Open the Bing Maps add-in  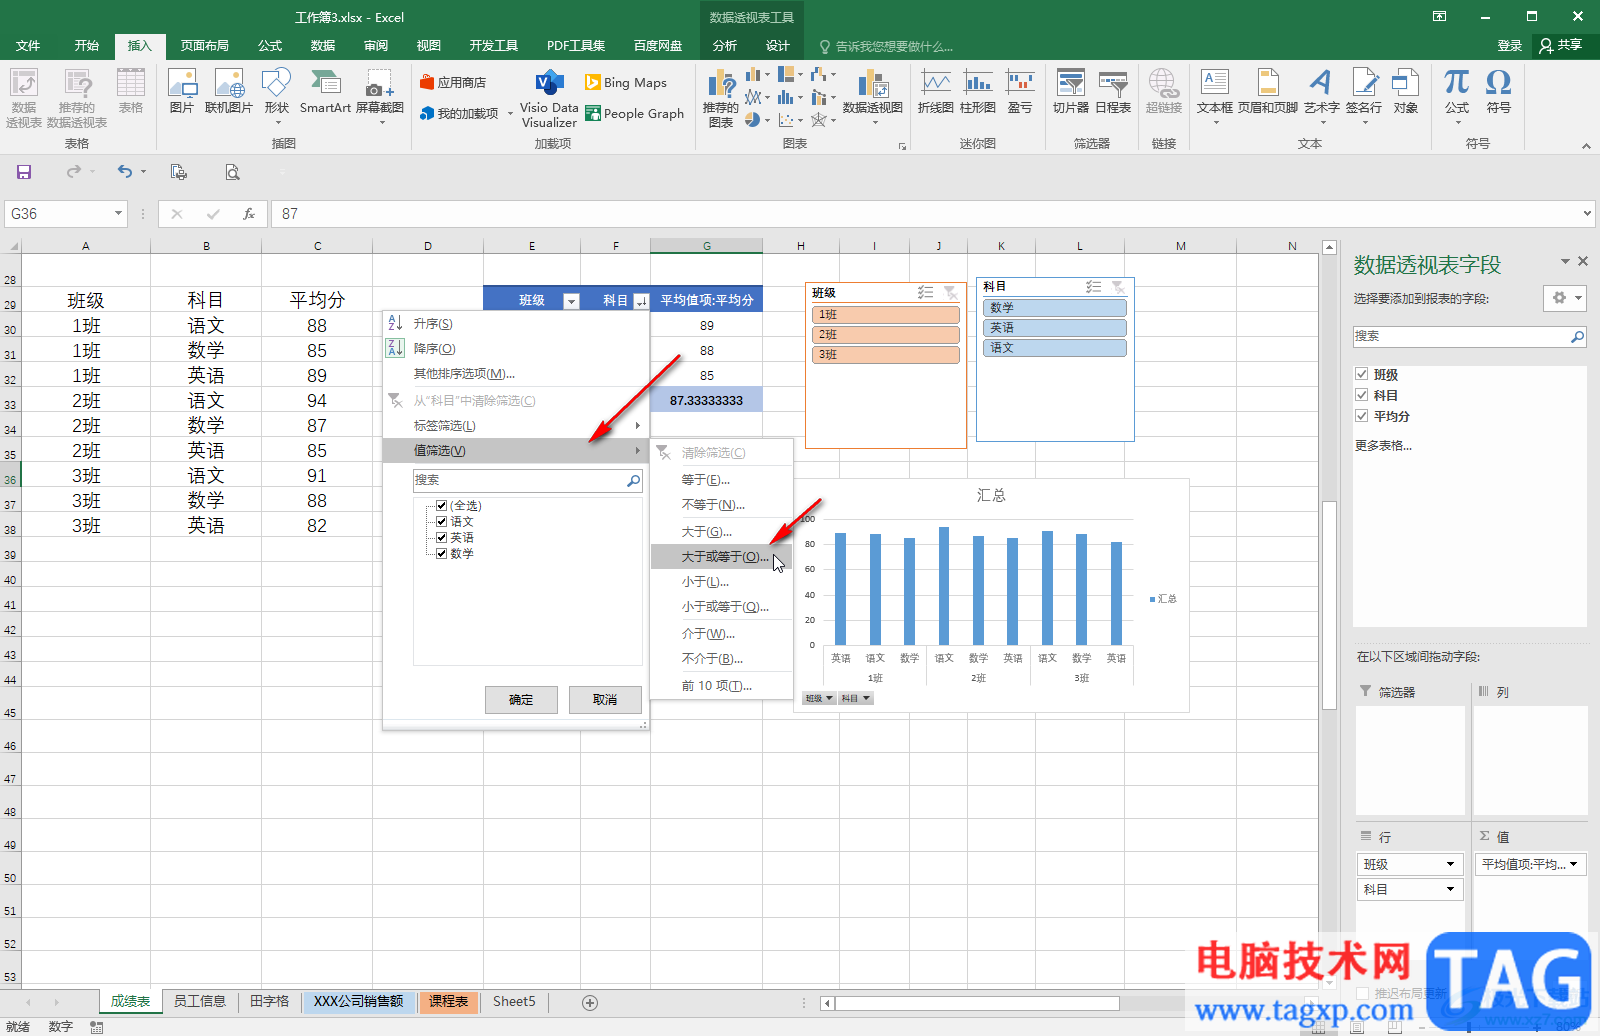626,83
